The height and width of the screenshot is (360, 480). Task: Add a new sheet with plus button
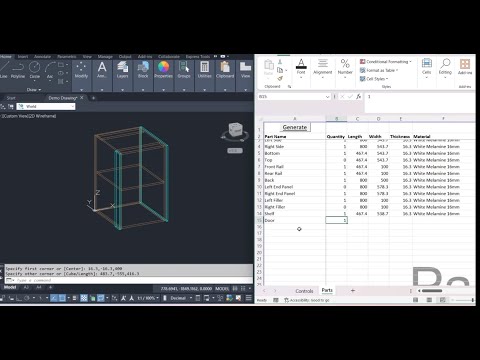click(x=353, y=291)
